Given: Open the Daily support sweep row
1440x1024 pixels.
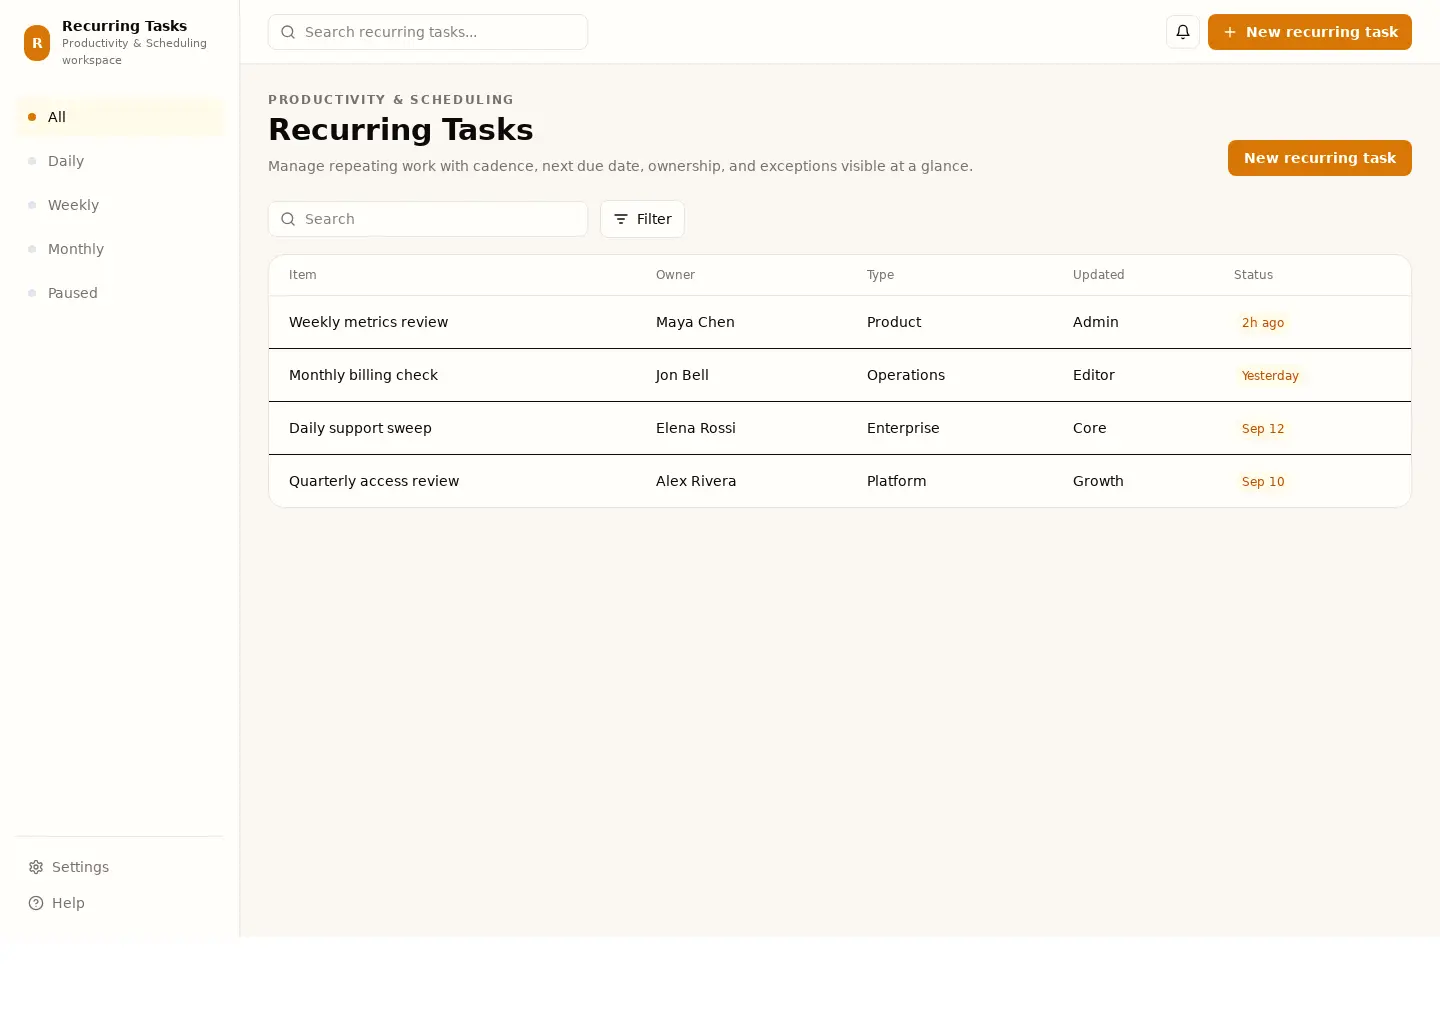Looking at the screenshot, I should tap(840, 428).
